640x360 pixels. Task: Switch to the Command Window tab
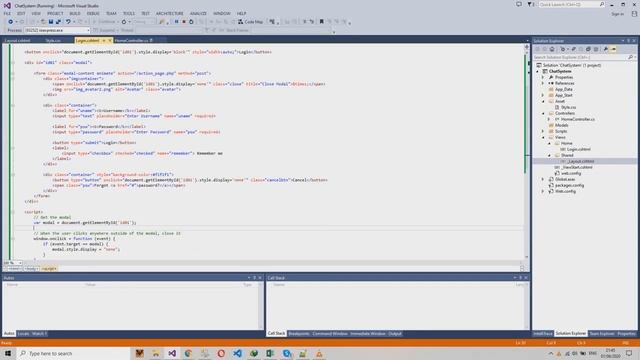coord(330,334)
